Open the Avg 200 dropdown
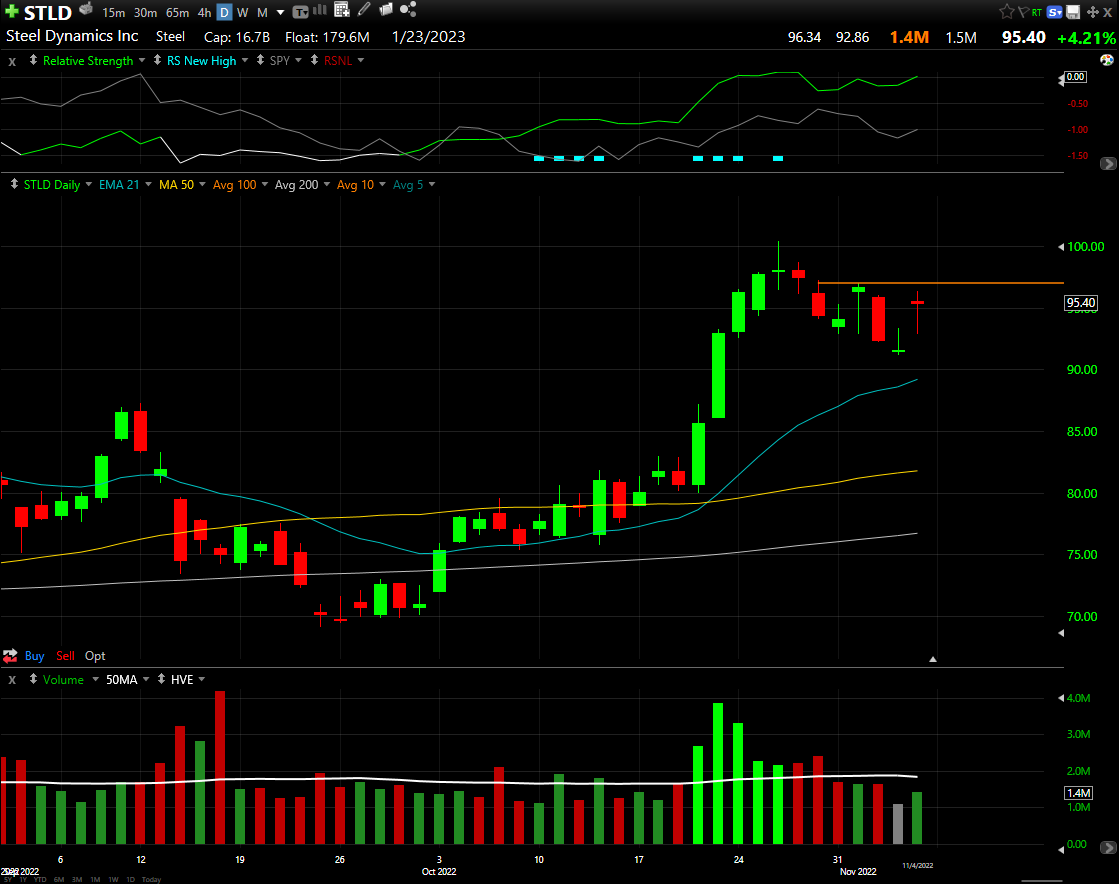The width and height of the screenshot is (1119, 884). pyautogui.click(x=327, y=185)
